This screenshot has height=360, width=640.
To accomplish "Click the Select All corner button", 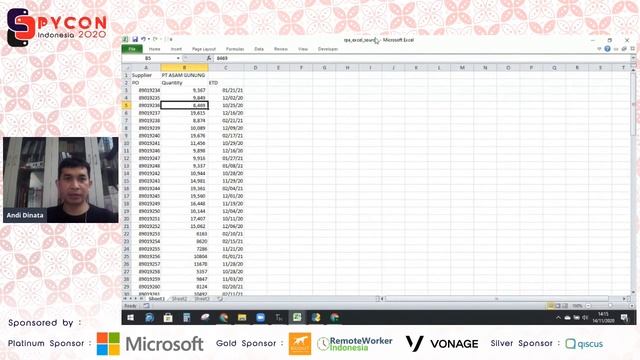I will (127, 68).
